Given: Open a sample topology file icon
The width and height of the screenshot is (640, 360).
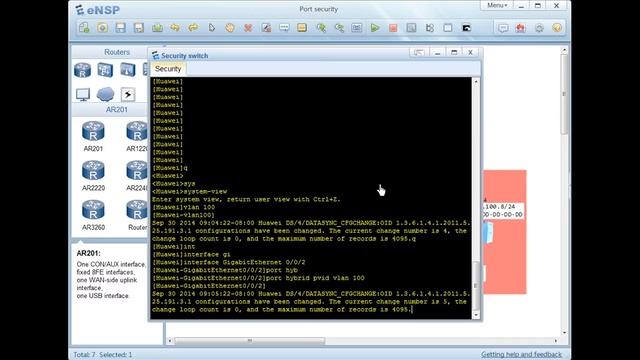Looking at the screenshot, I should point(102,28).
